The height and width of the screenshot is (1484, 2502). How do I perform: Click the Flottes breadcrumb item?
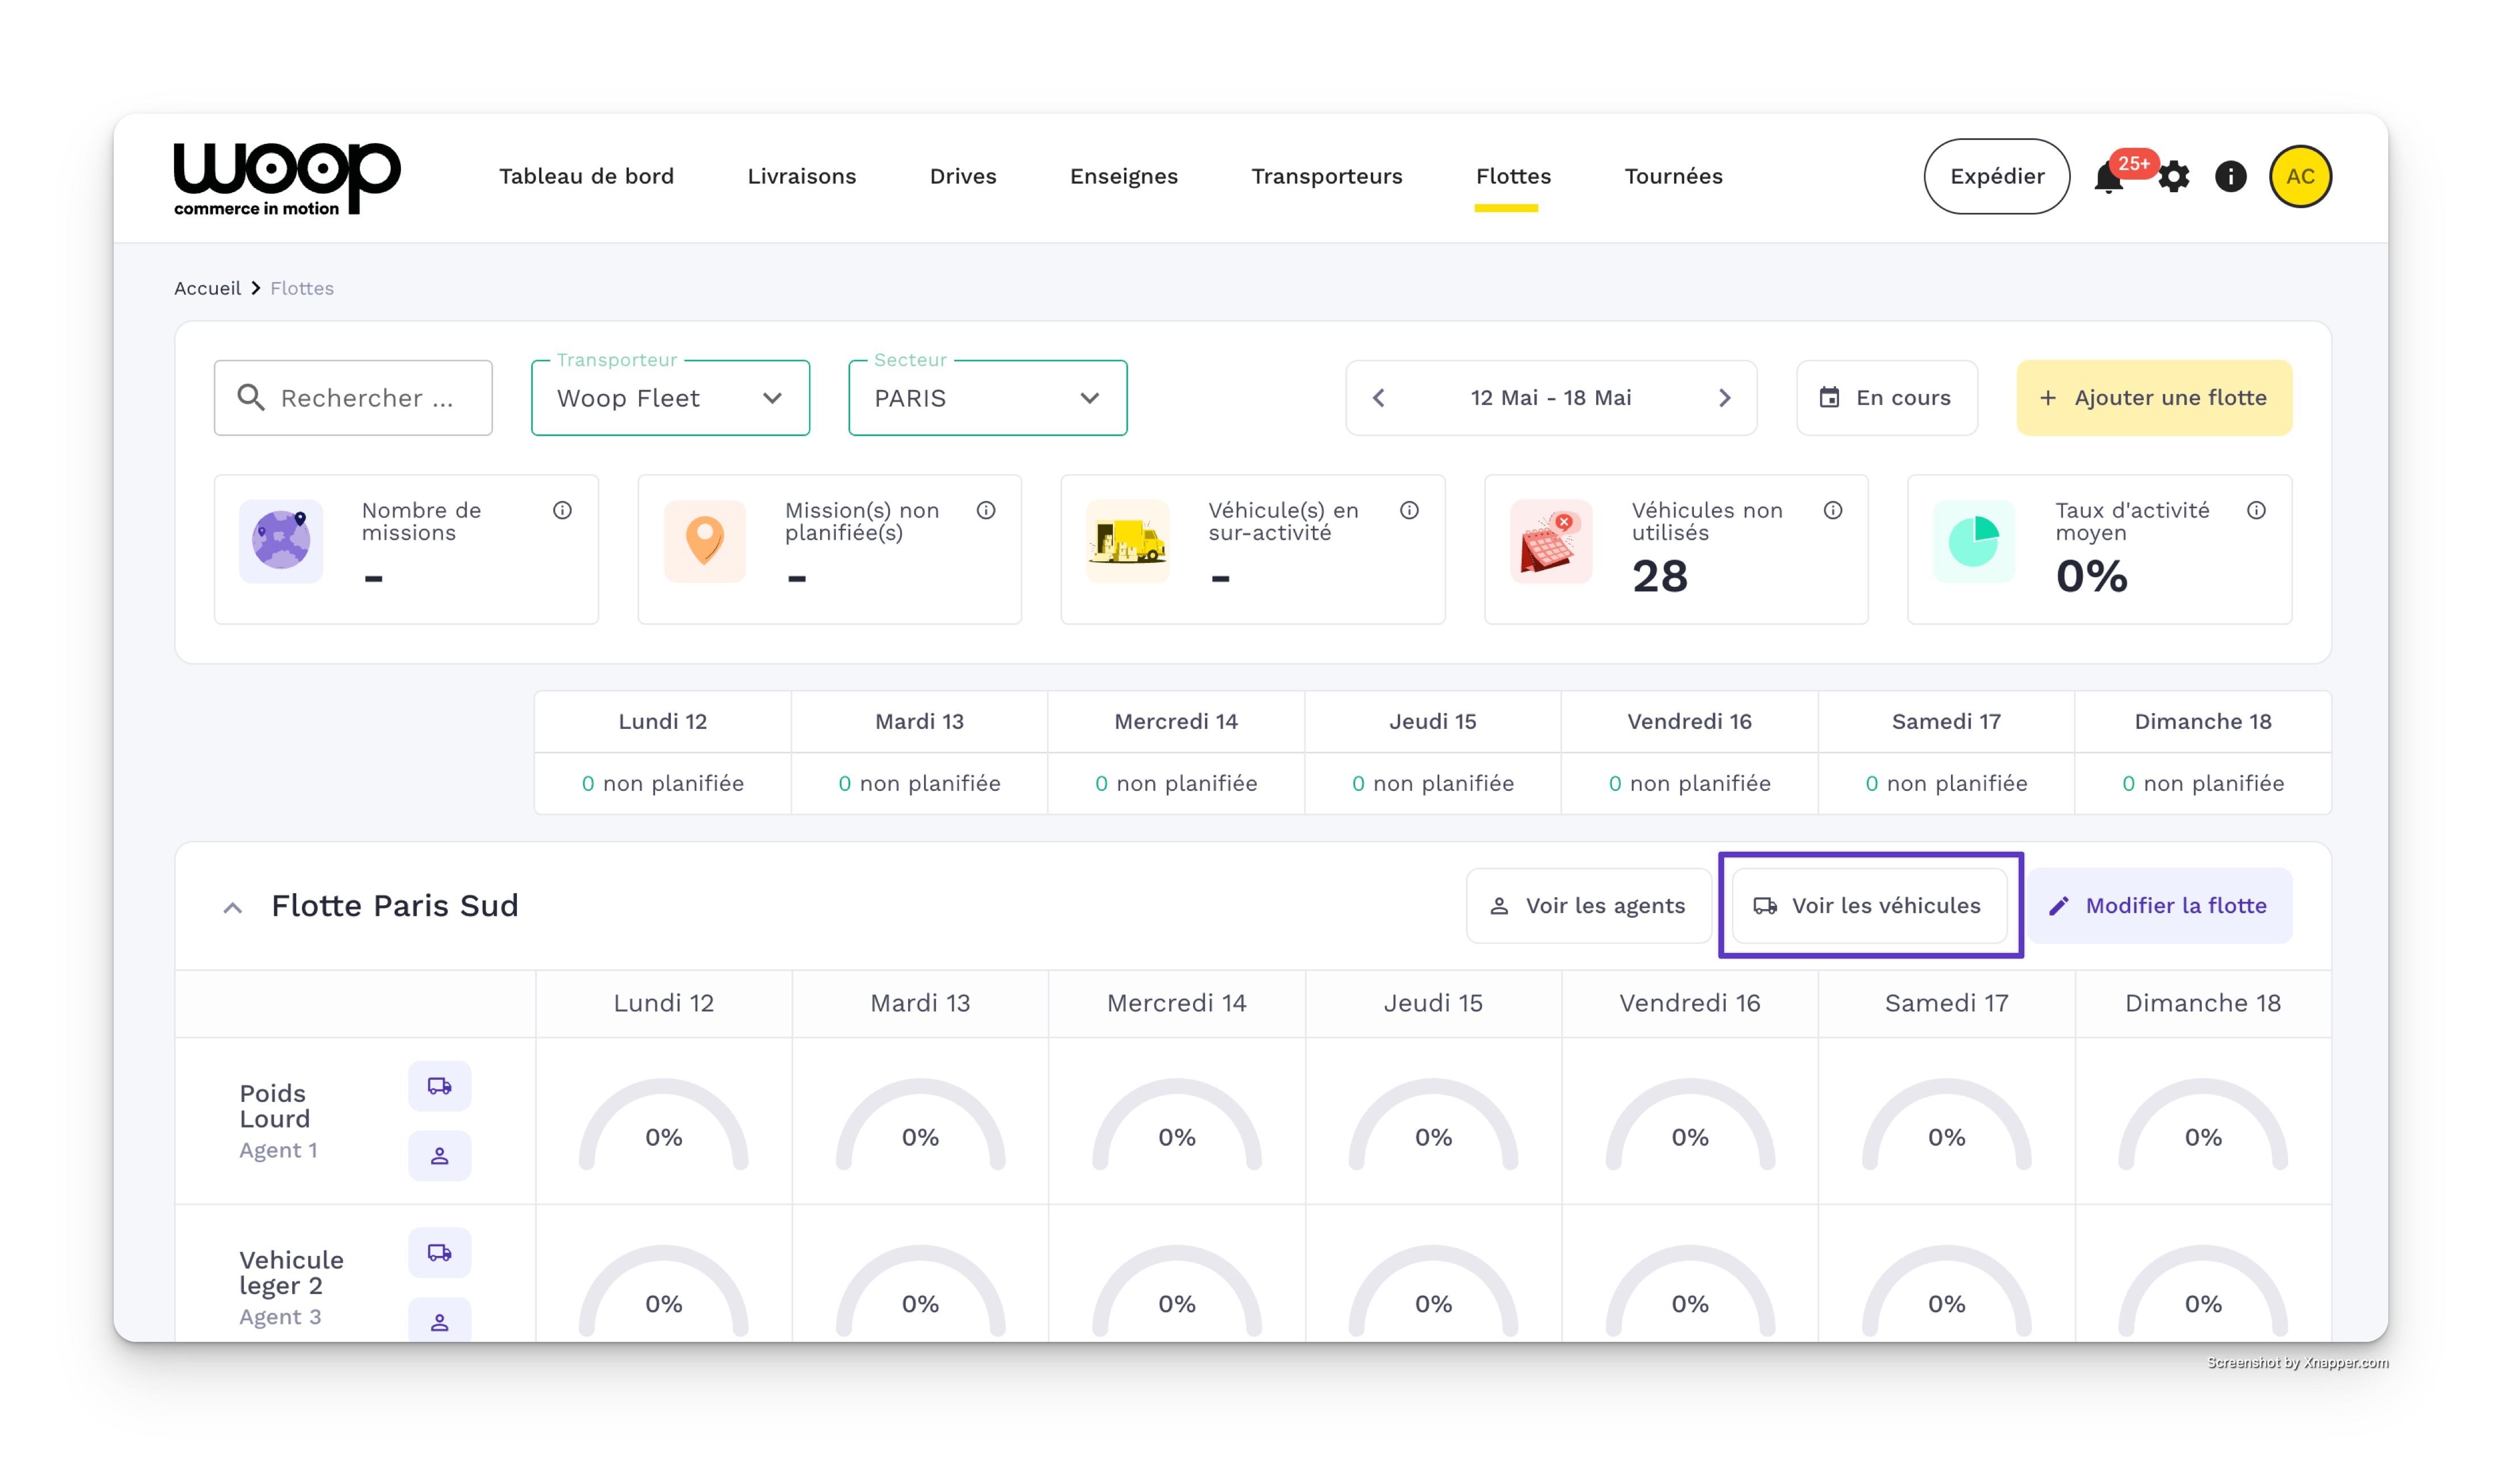302,289
